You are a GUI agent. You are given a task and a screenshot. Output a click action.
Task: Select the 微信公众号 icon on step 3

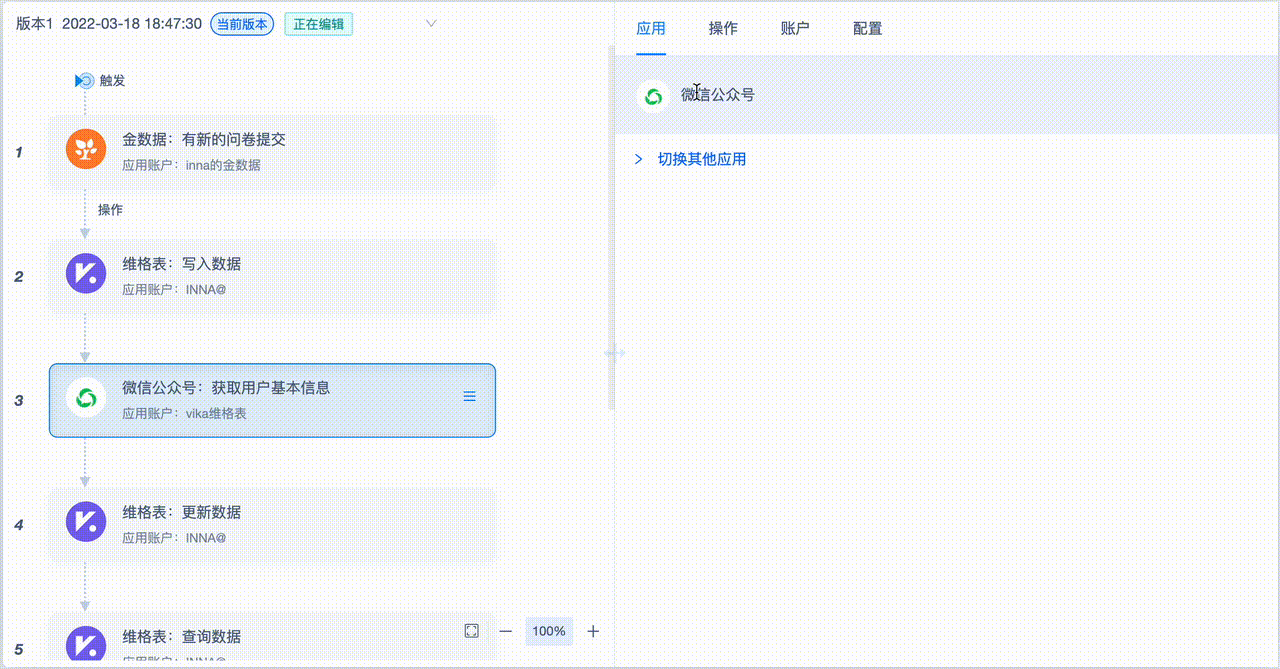pos(85,397)
